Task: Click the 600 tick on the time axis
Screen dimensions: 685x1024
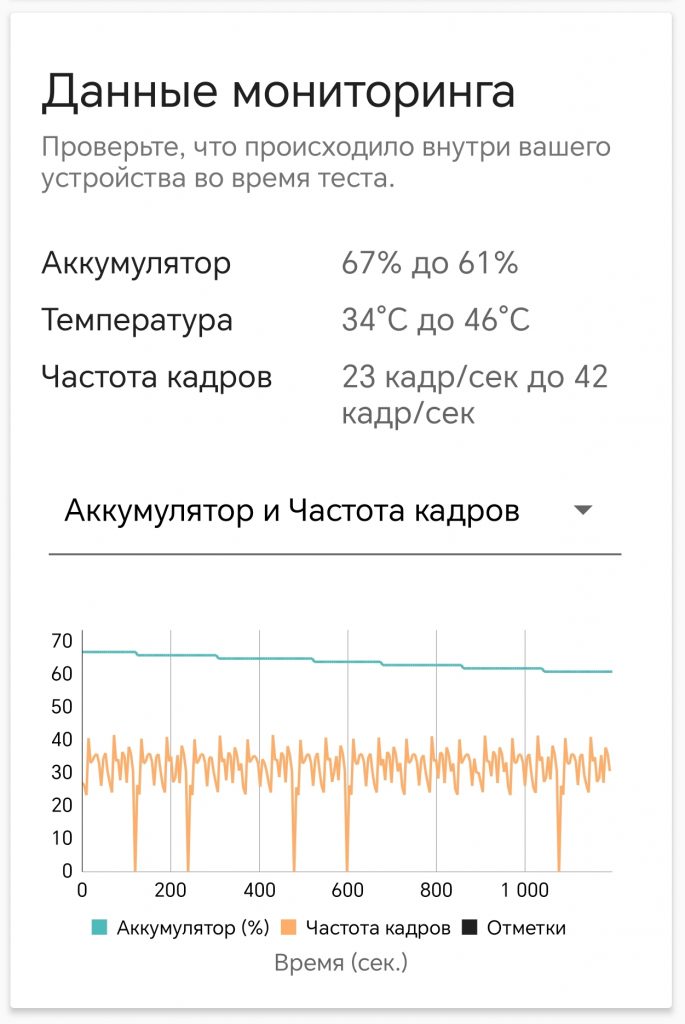Action: tap(347, 890)
